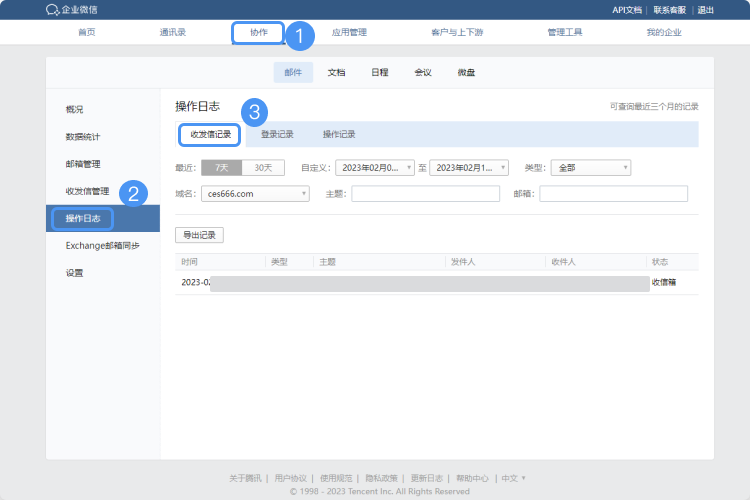Switch to the 文档 sub-tab

[x=336, y=72]
